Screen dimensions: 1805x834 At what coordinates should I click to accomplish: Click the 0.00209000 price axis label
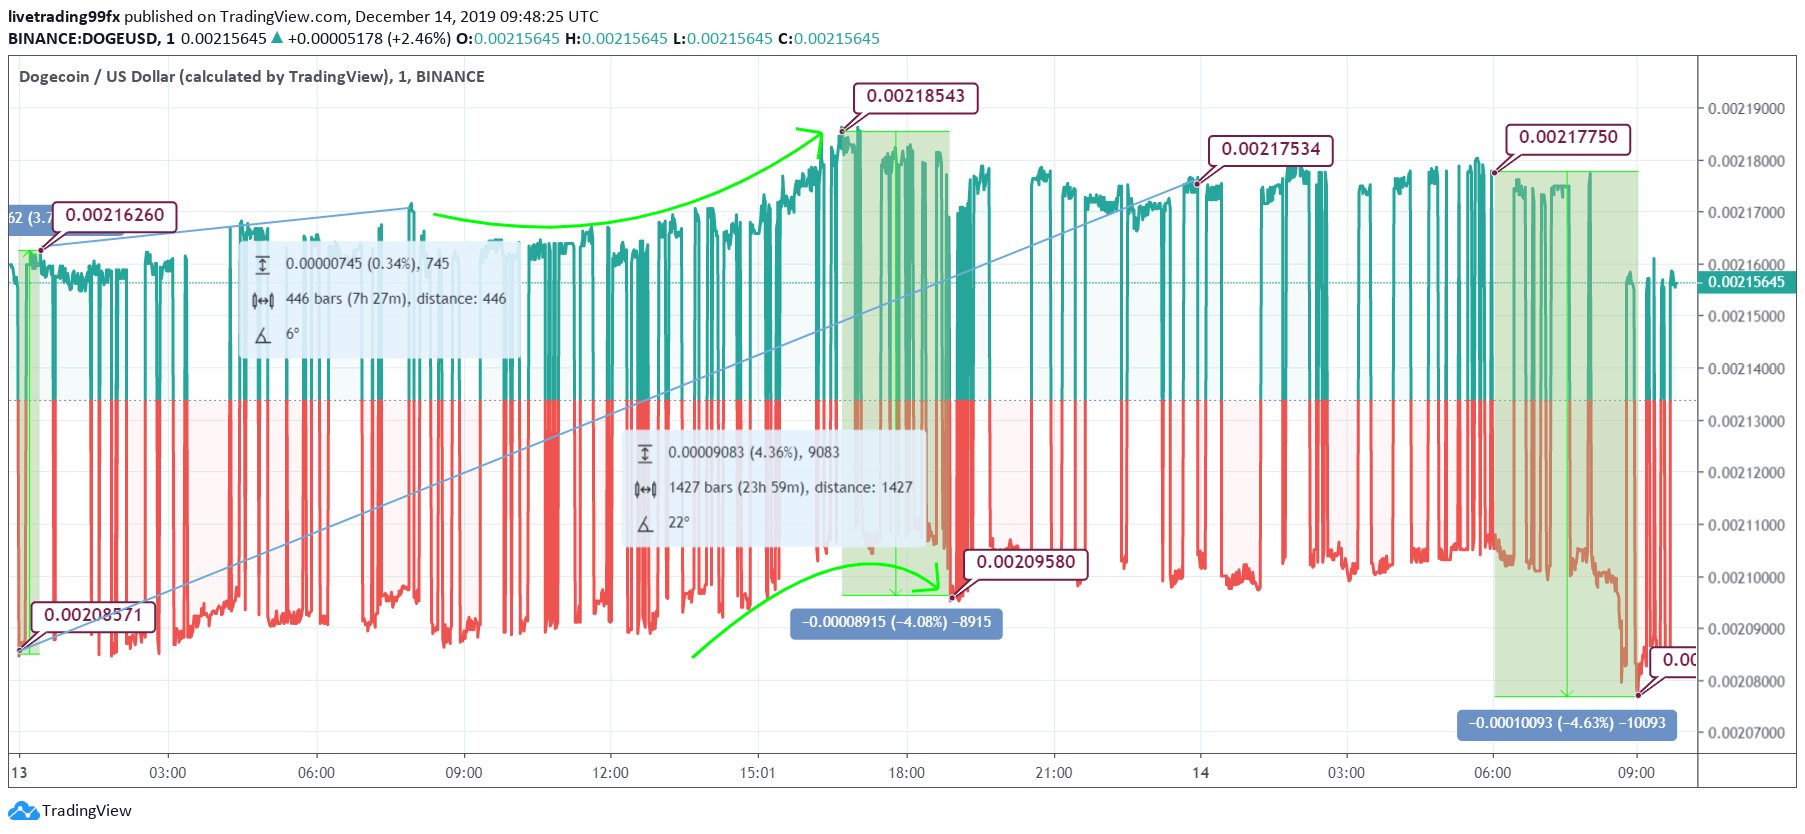click(x=1746, y=630)
